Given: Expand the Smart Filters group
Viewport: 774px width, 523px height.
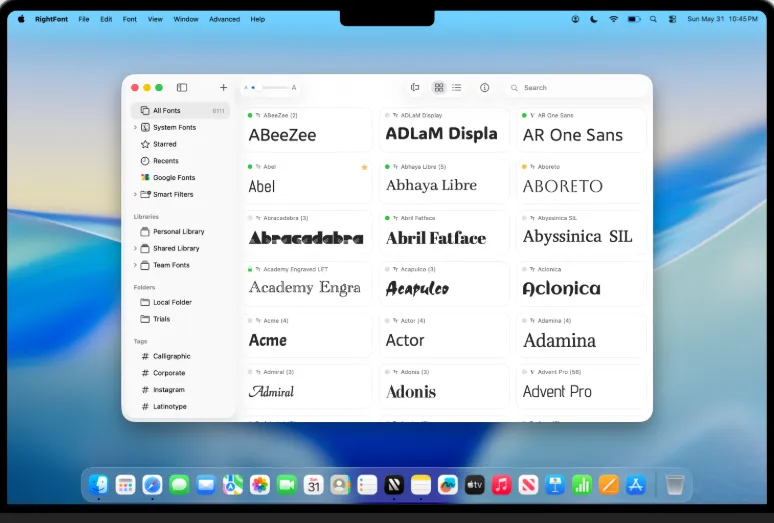Looking at the screenshot, I should [135, 194].
